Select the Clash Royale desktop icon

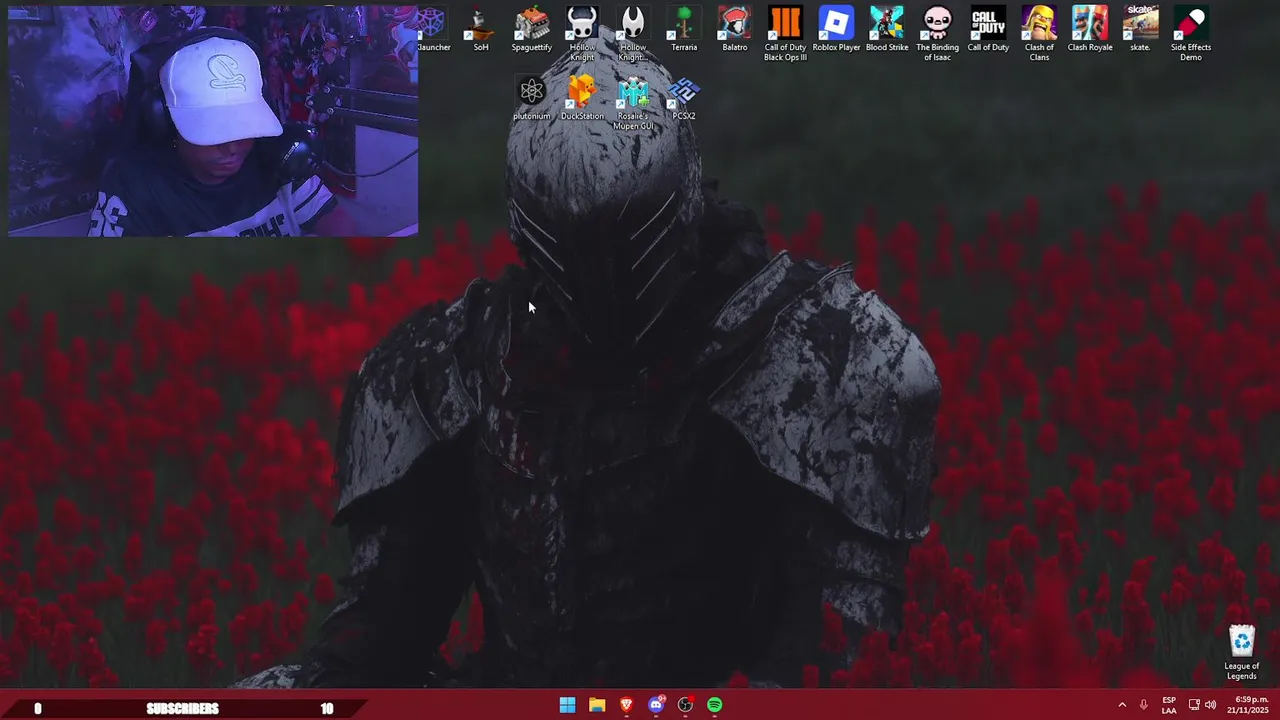pyautogui.click(x=1090, y=30)
